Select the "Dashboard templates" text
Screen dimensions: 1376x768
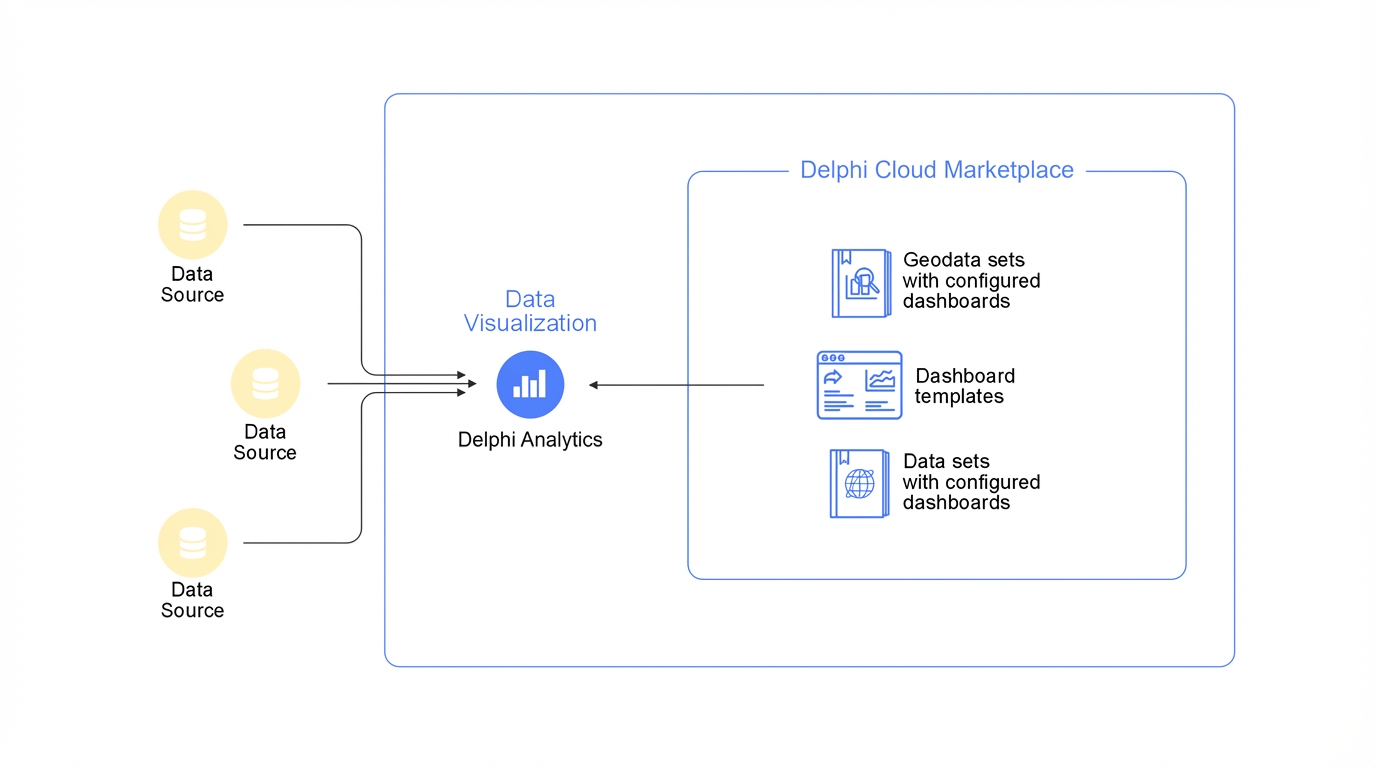coord(965,386)
